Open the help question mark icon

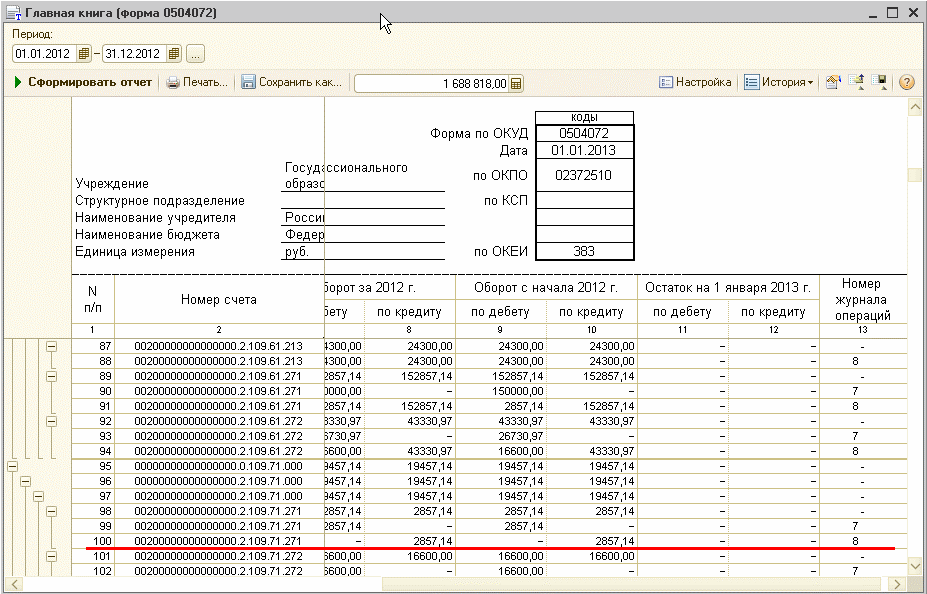pos(907,82)
